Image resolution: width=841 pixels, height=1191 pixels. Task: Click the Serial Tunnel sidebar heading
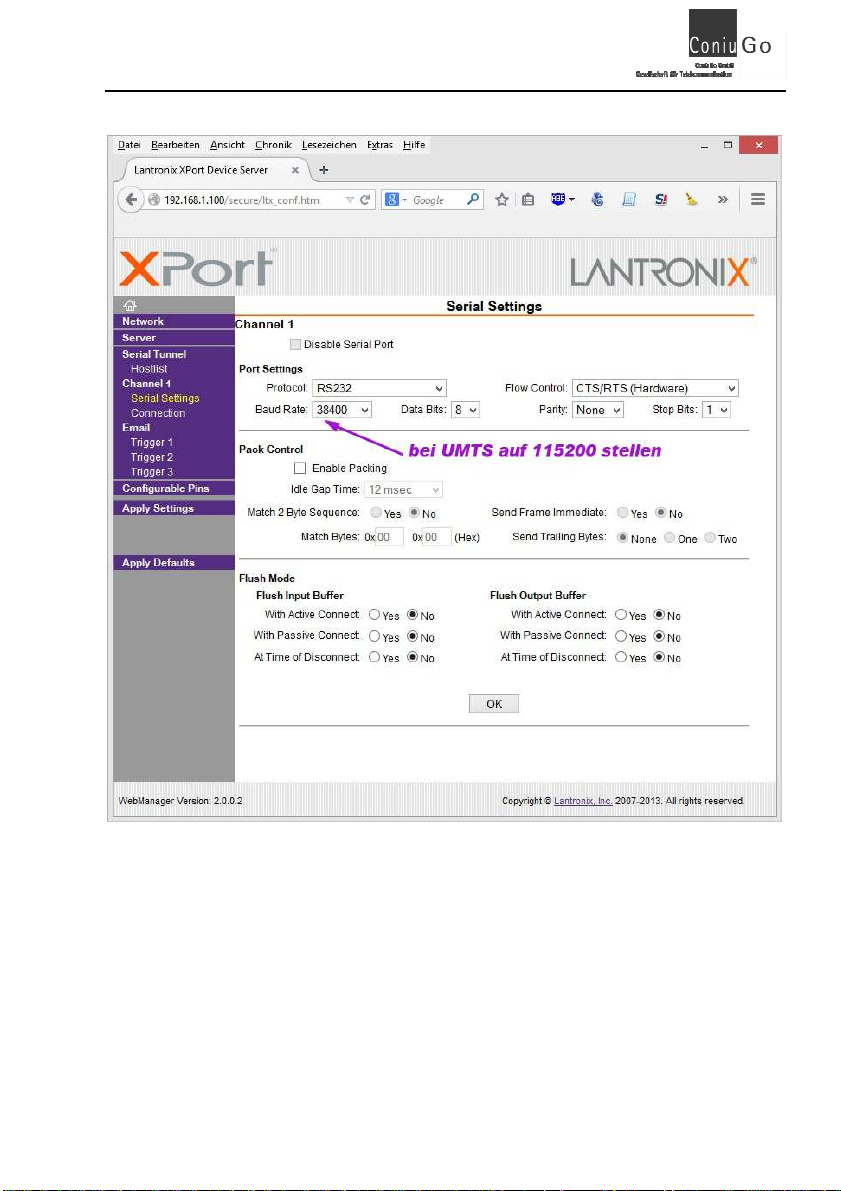coord(154,354)
